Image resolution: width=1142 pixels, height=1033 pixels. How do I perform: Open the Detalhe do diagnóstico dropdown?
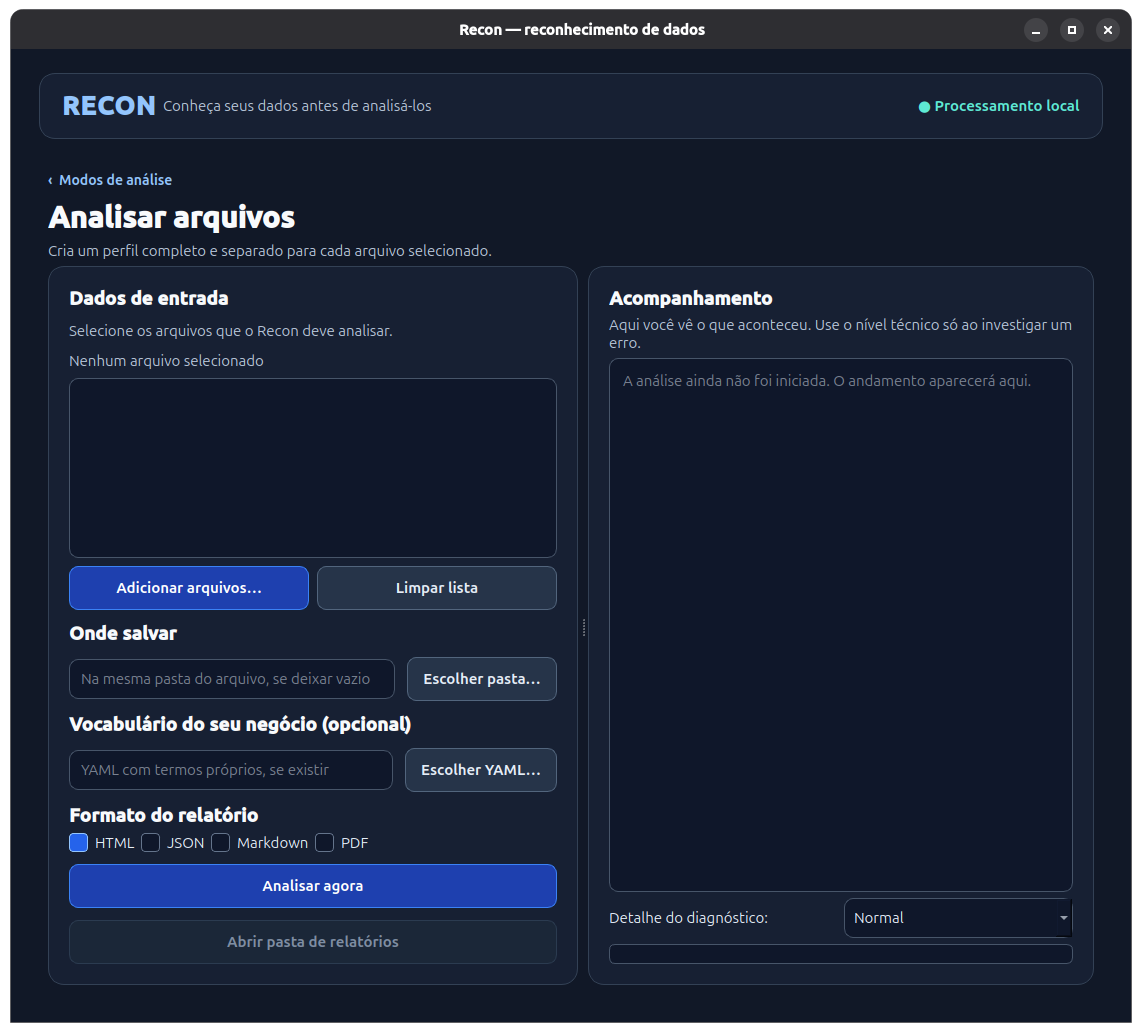[x=958, y=918]
